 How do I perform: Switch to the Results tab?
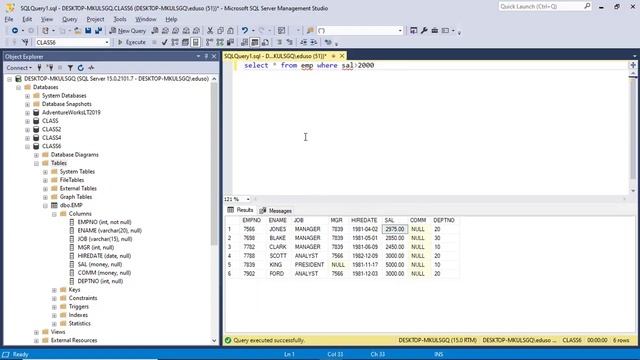(240, 210)
